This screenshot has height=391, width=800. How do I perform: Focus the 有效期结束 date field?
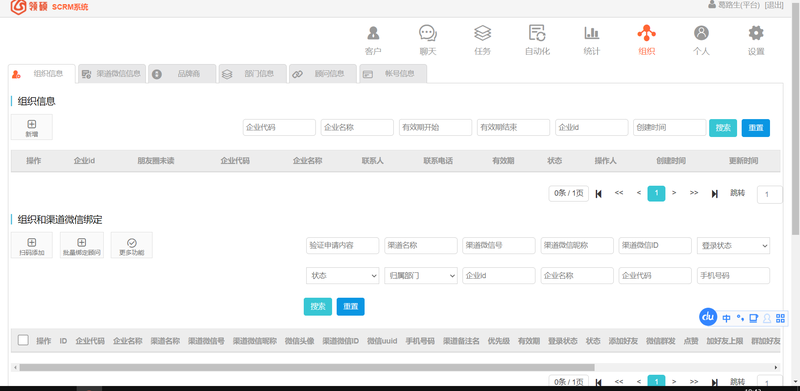[x=513, y=128]
